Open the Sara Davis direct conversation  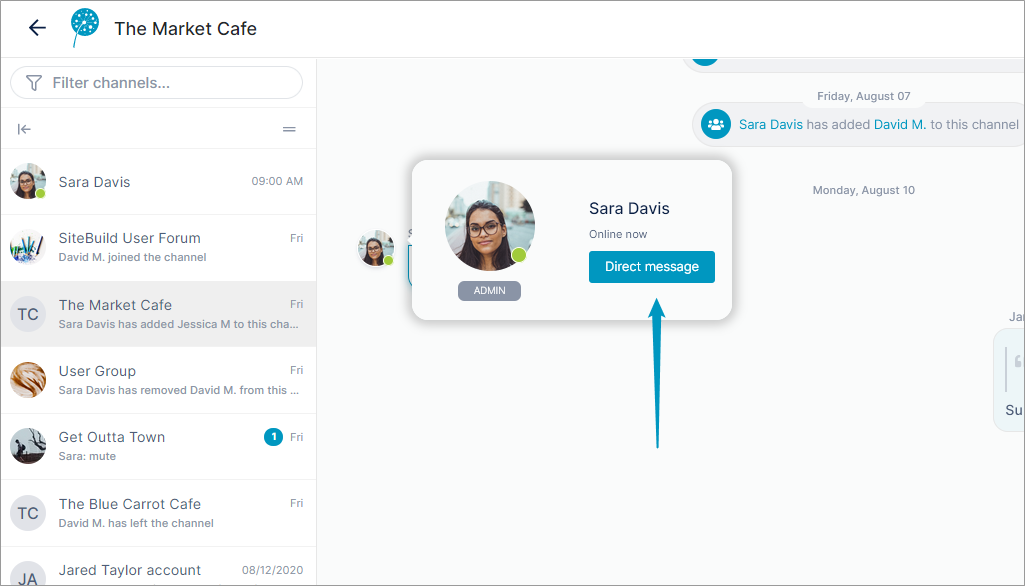(158, 182)
